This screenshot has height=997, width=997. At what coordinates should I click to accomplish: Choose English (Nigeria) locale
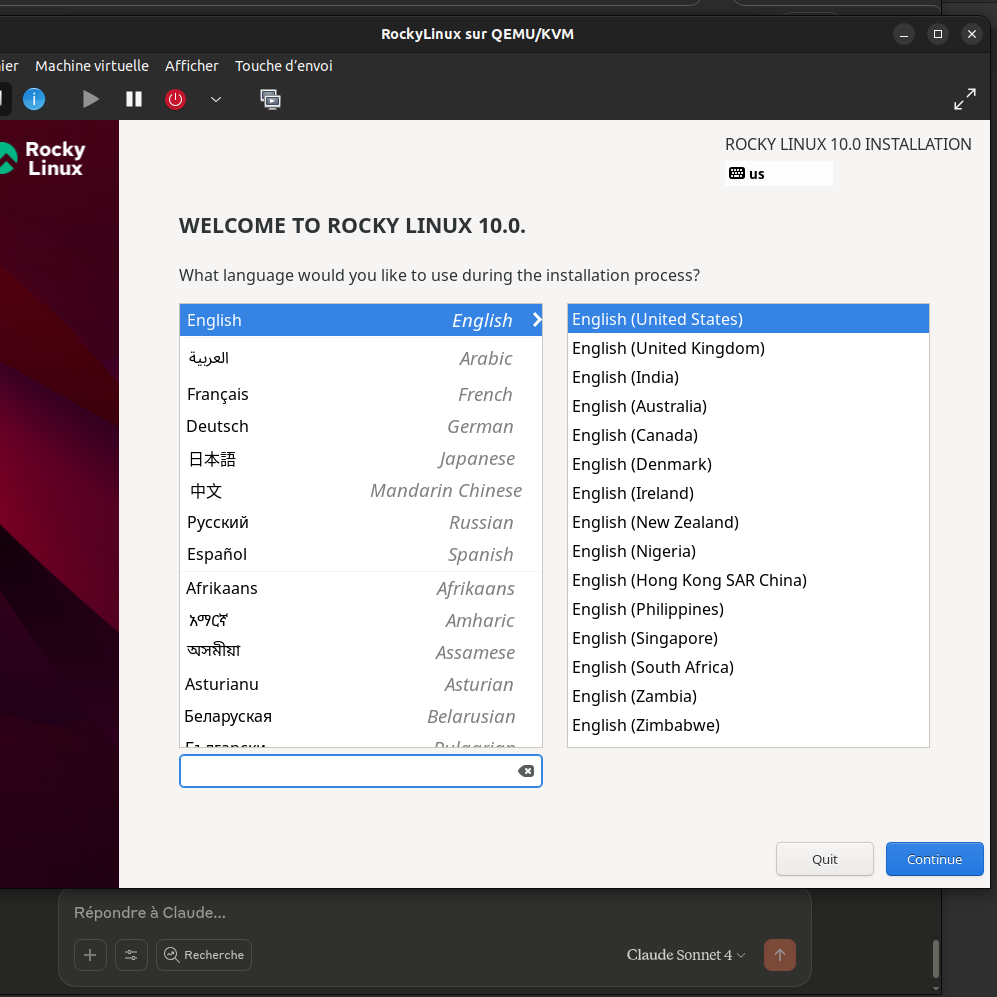coord(748,551)
